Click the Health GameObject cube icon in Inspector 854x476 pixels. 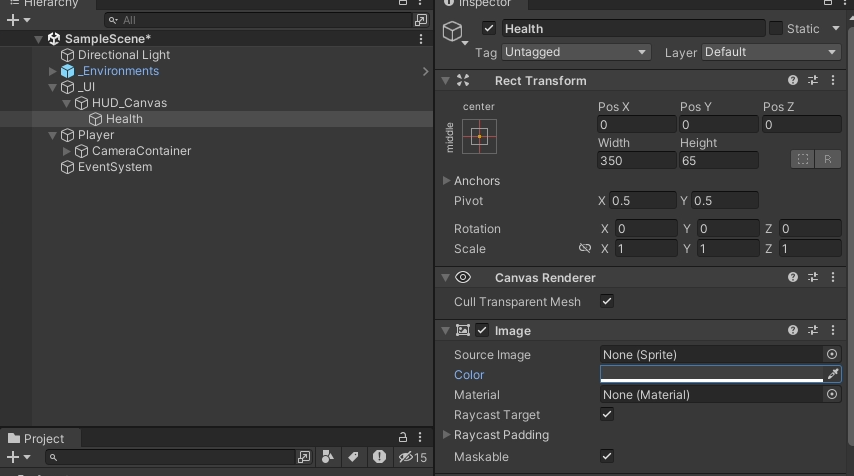pos(453,31)
